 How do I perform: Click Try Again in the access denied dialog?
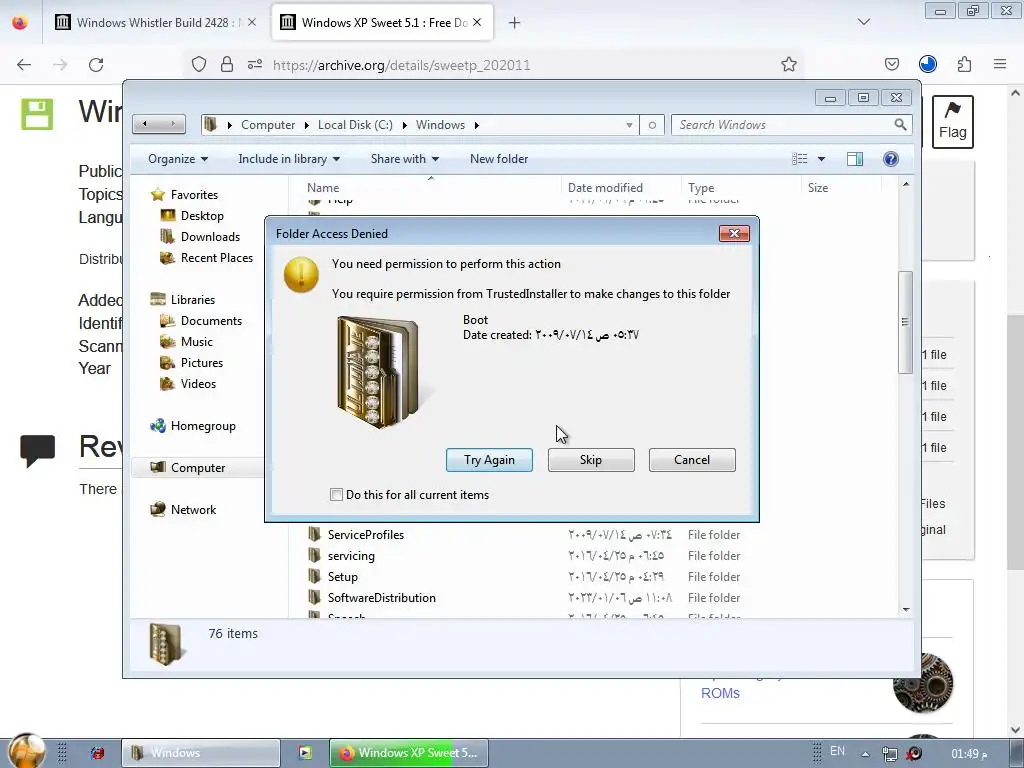[x=489, y=460]
